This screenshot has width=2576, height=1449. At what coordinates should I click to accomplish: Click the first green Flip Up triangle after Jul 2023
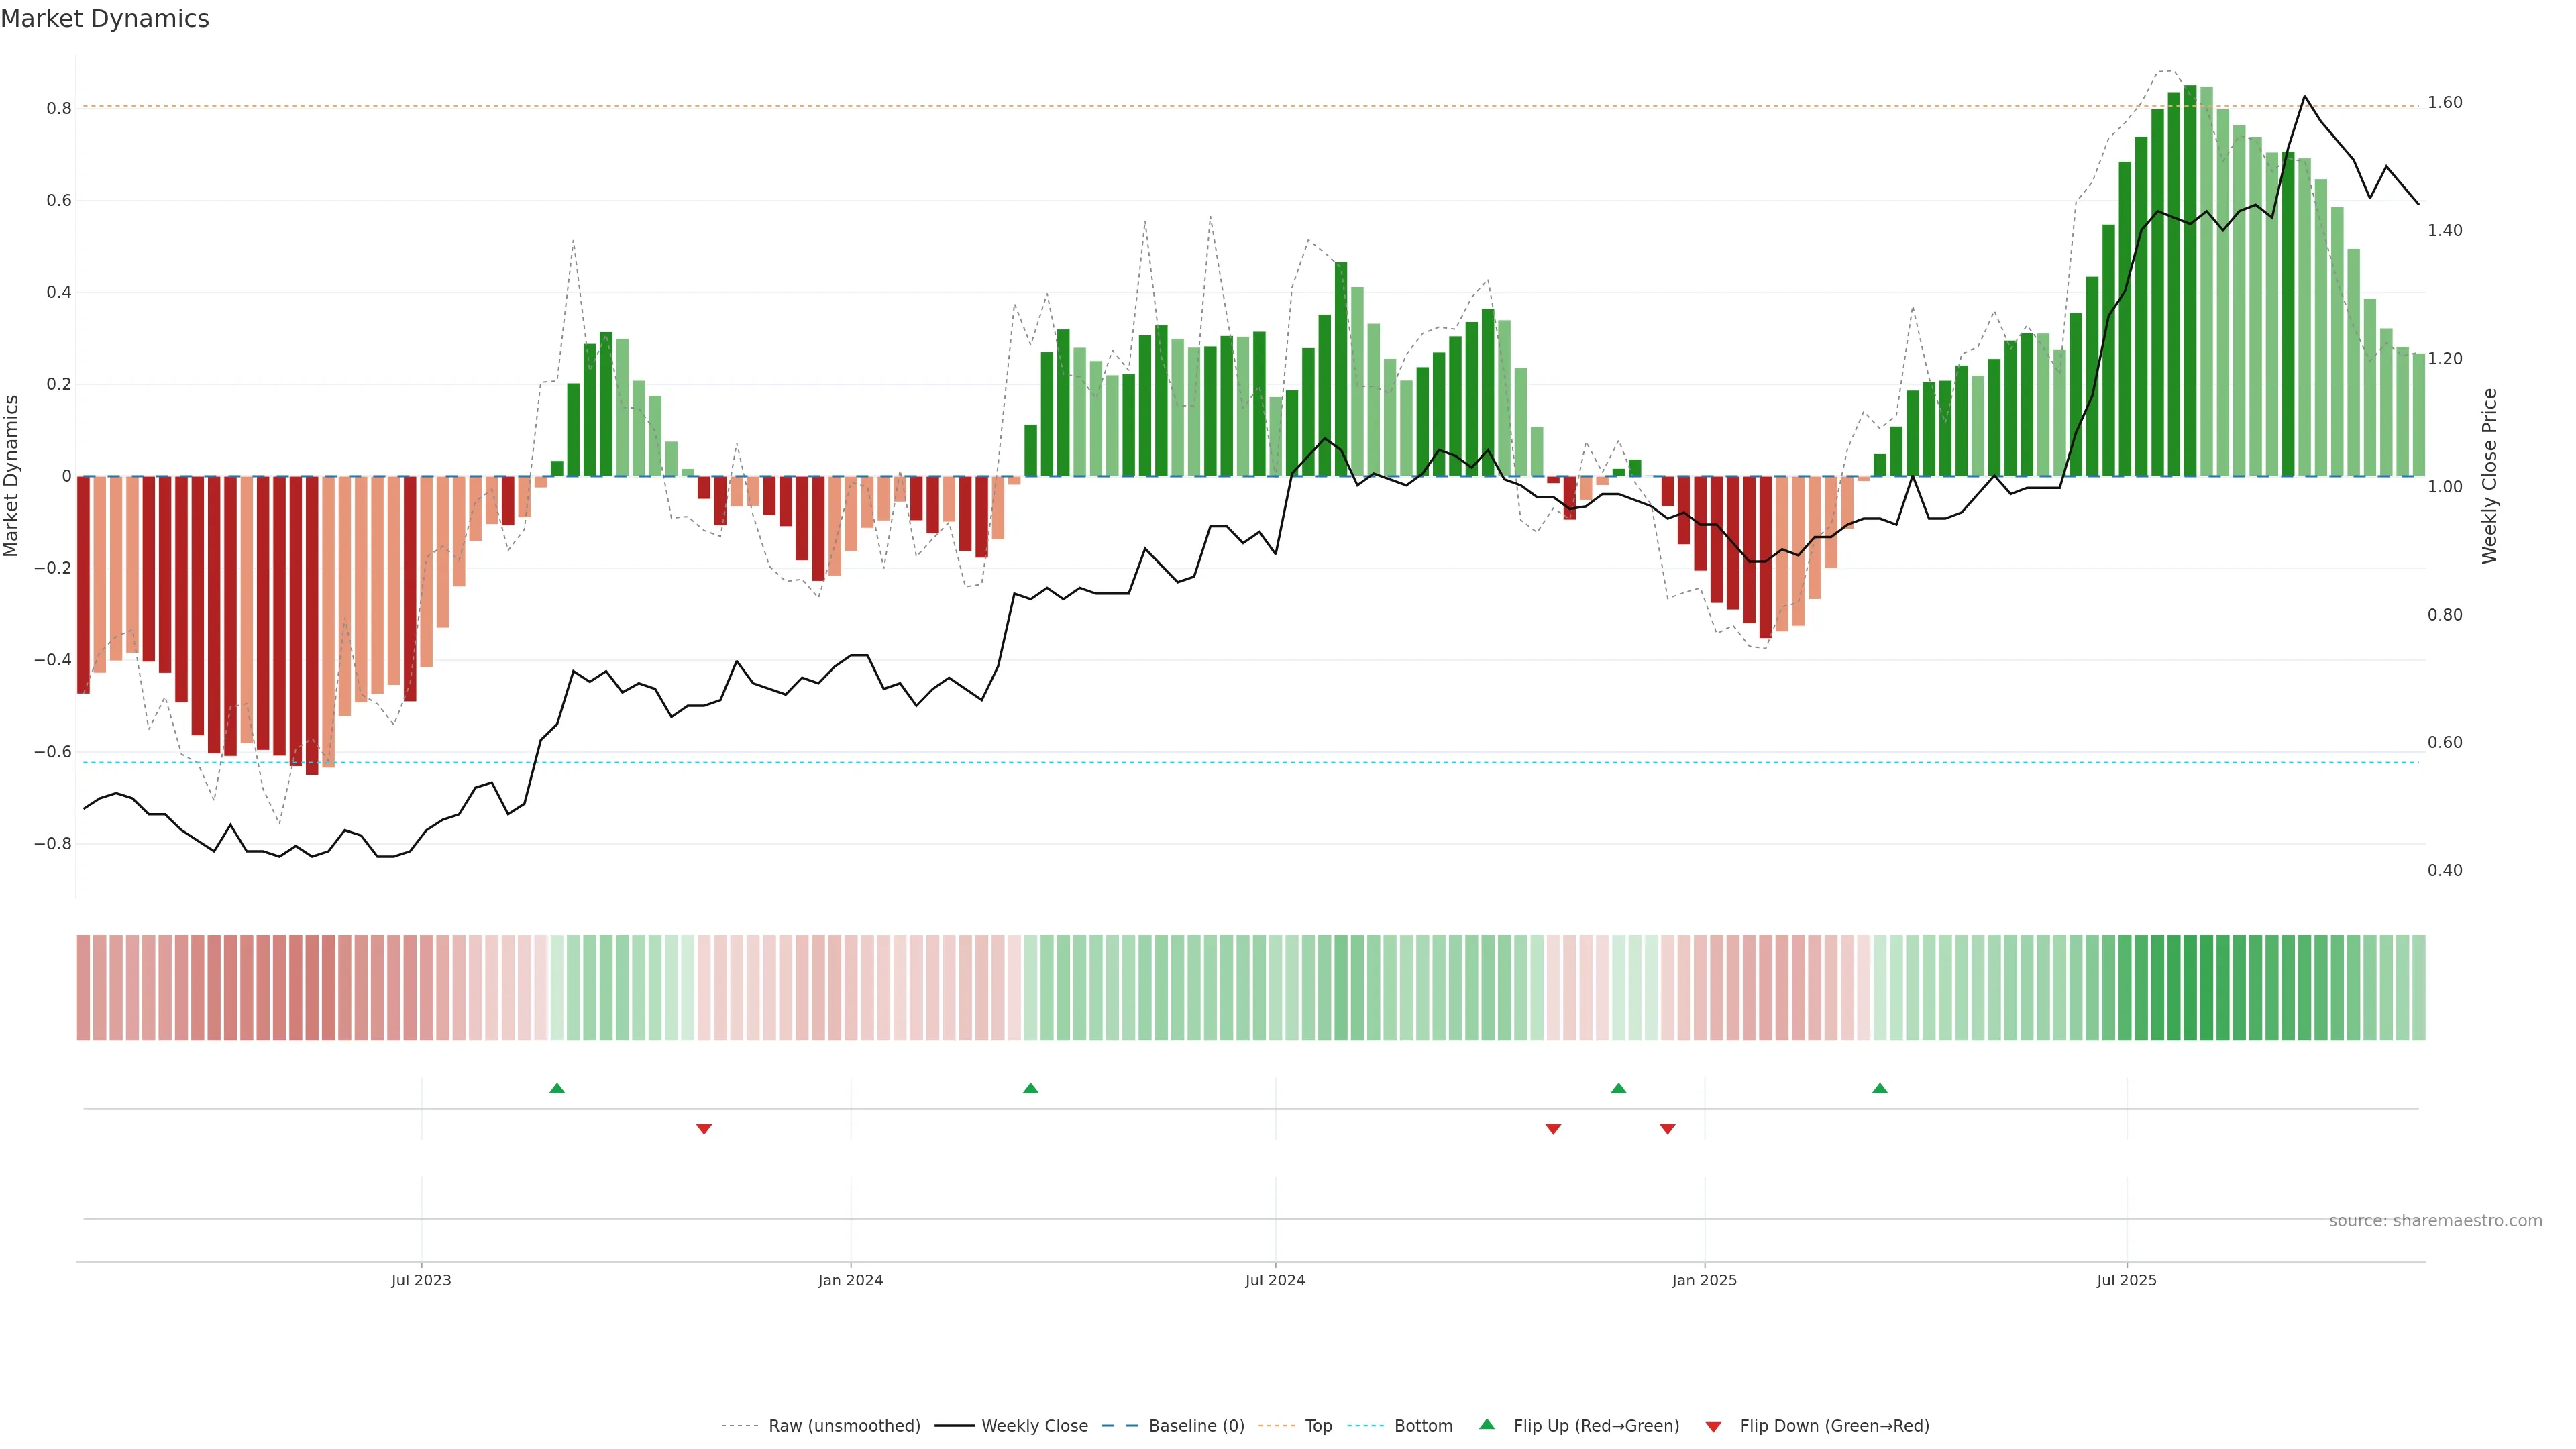pos(557,1088)
